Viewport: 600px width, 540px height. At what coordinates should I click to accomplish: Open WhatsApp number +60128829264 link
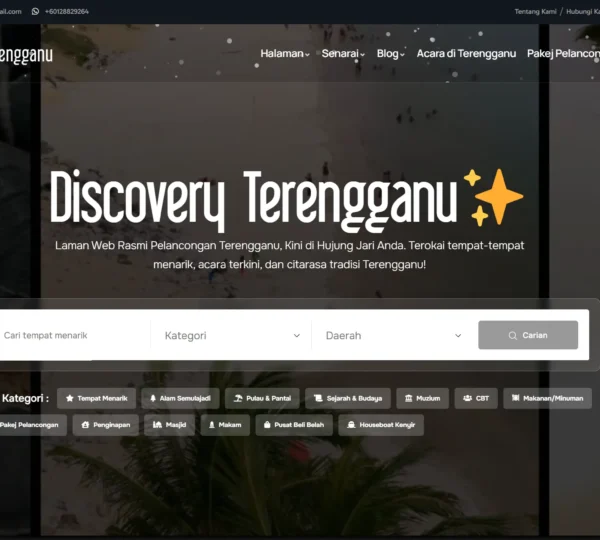[67, 11]
